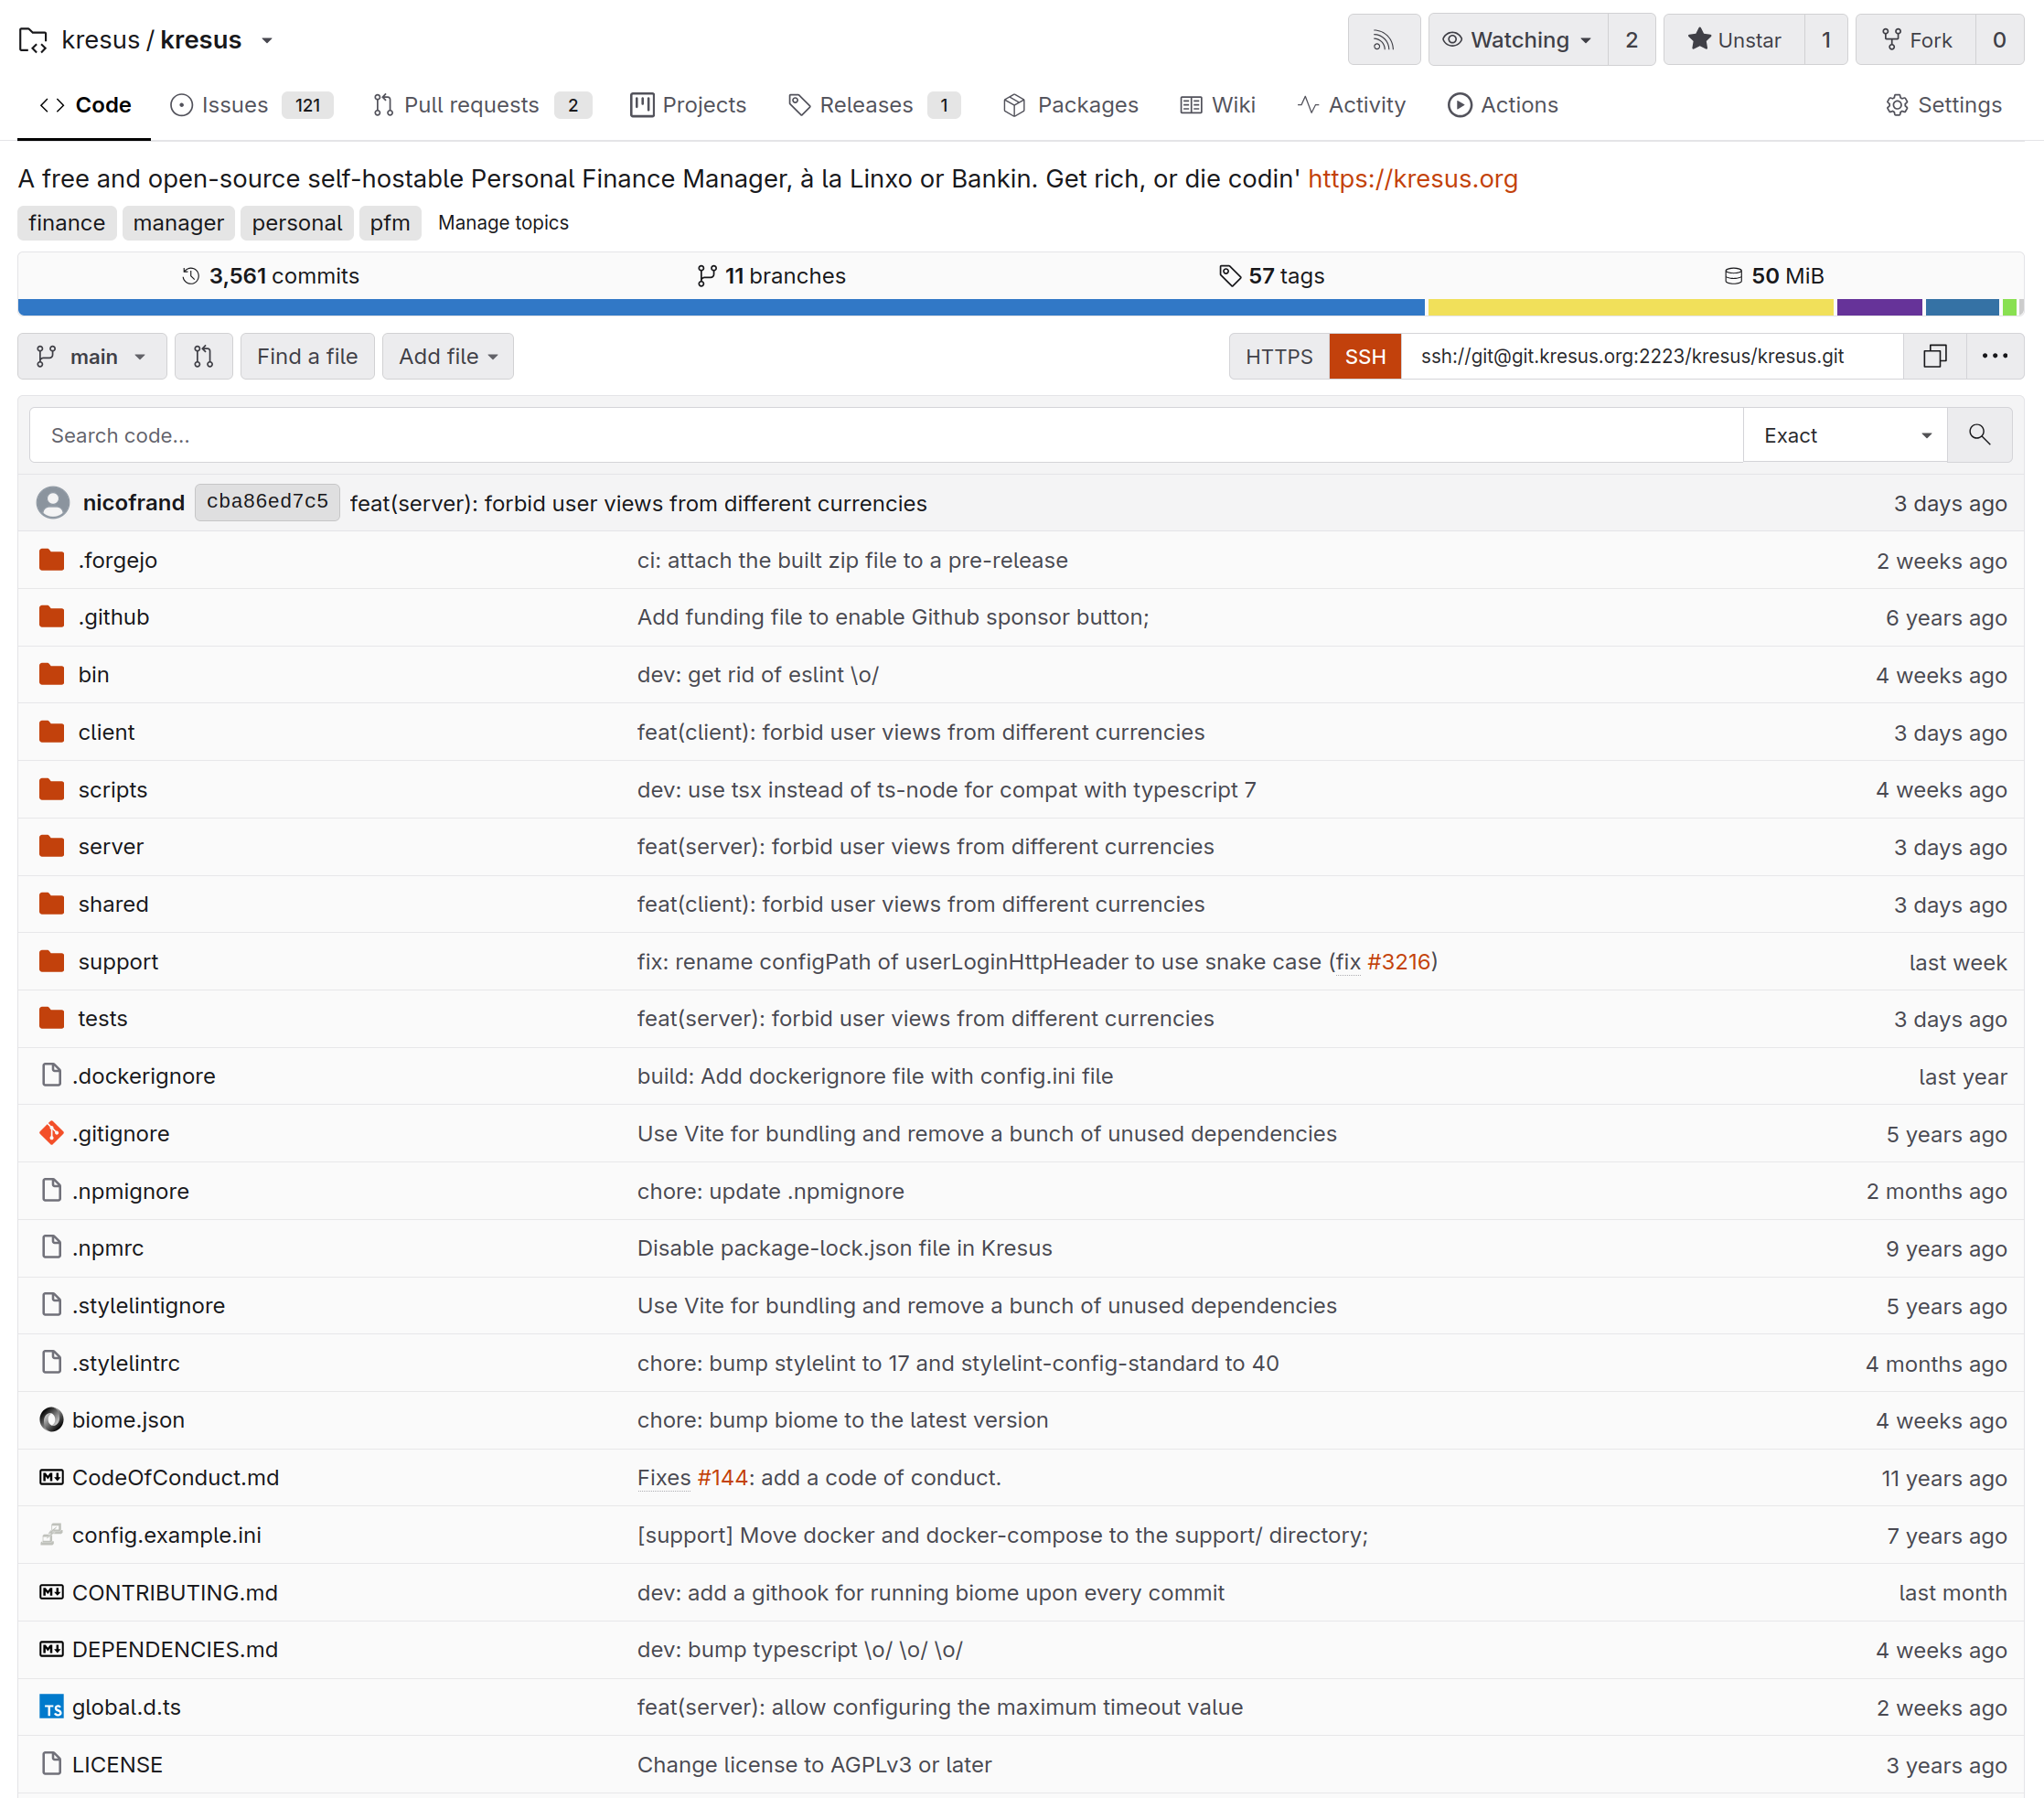Open issue #3216 link in support row
This screenshot has height=1798, width=2044.
(1399, 962)
